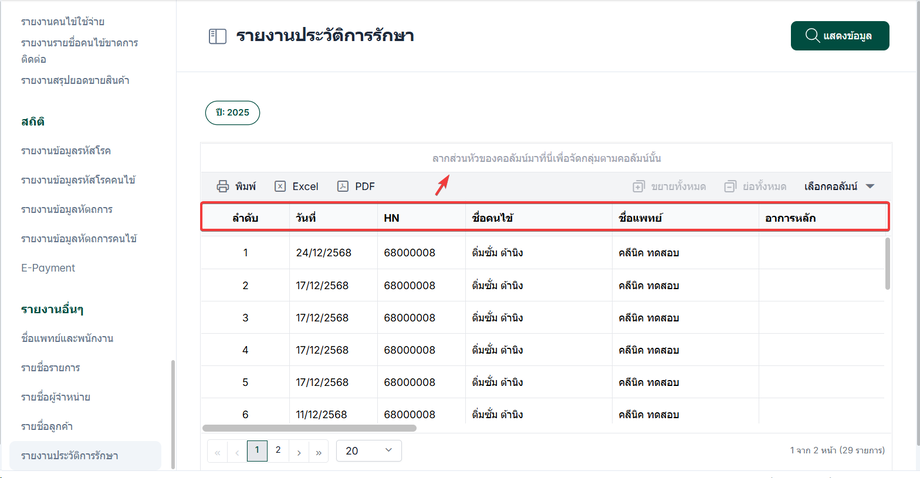The height and width of the screenshot is (478, 920).
Task: Sort by the ชื่อคนไข้ column header
Action: pyautogui.click(x=539, y=218)
